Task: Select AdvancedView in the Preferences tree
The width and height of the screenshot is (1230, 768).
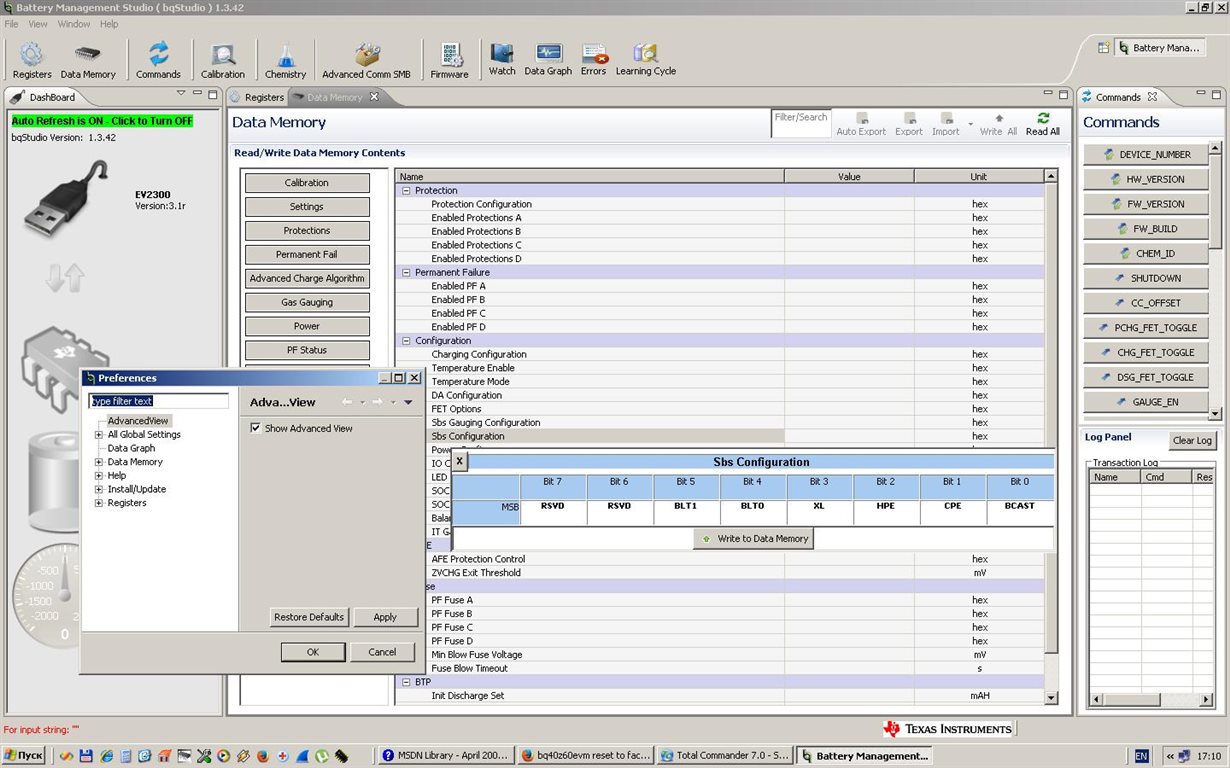Action: pos(138,421)
